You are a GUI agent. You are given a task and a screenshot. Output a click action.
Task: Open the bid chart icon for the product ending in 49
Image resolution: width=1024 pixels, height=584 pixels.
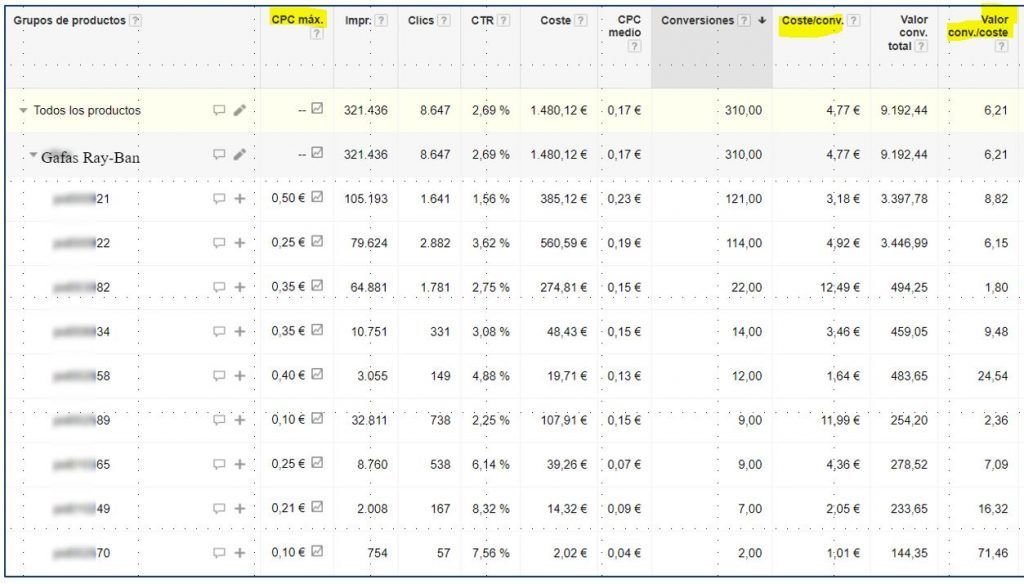pyautogui.click(x=317, y=507)
